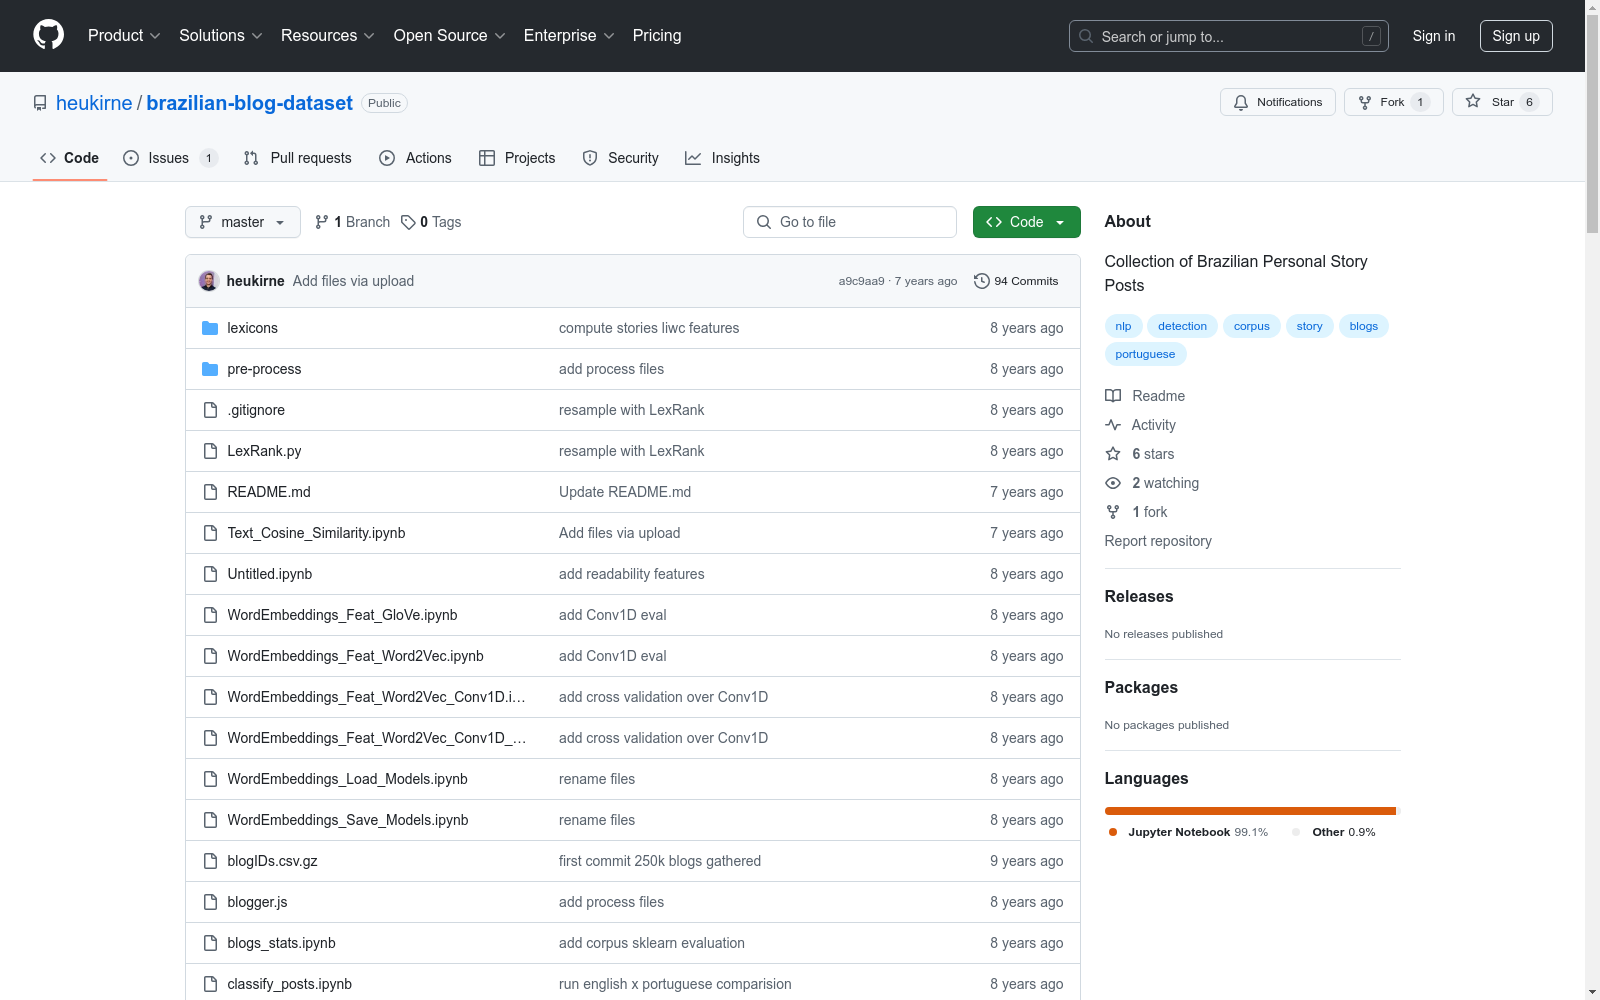Open the green Code dropdown button
Image resolution: width=1600 pixels, height=1000 pixels.
1026,222
